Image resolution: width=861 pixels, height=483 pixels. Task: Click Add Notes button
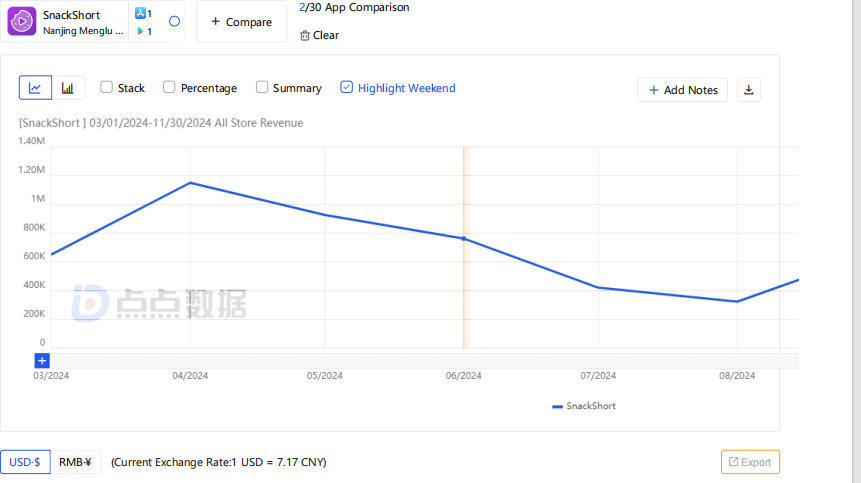683,90
